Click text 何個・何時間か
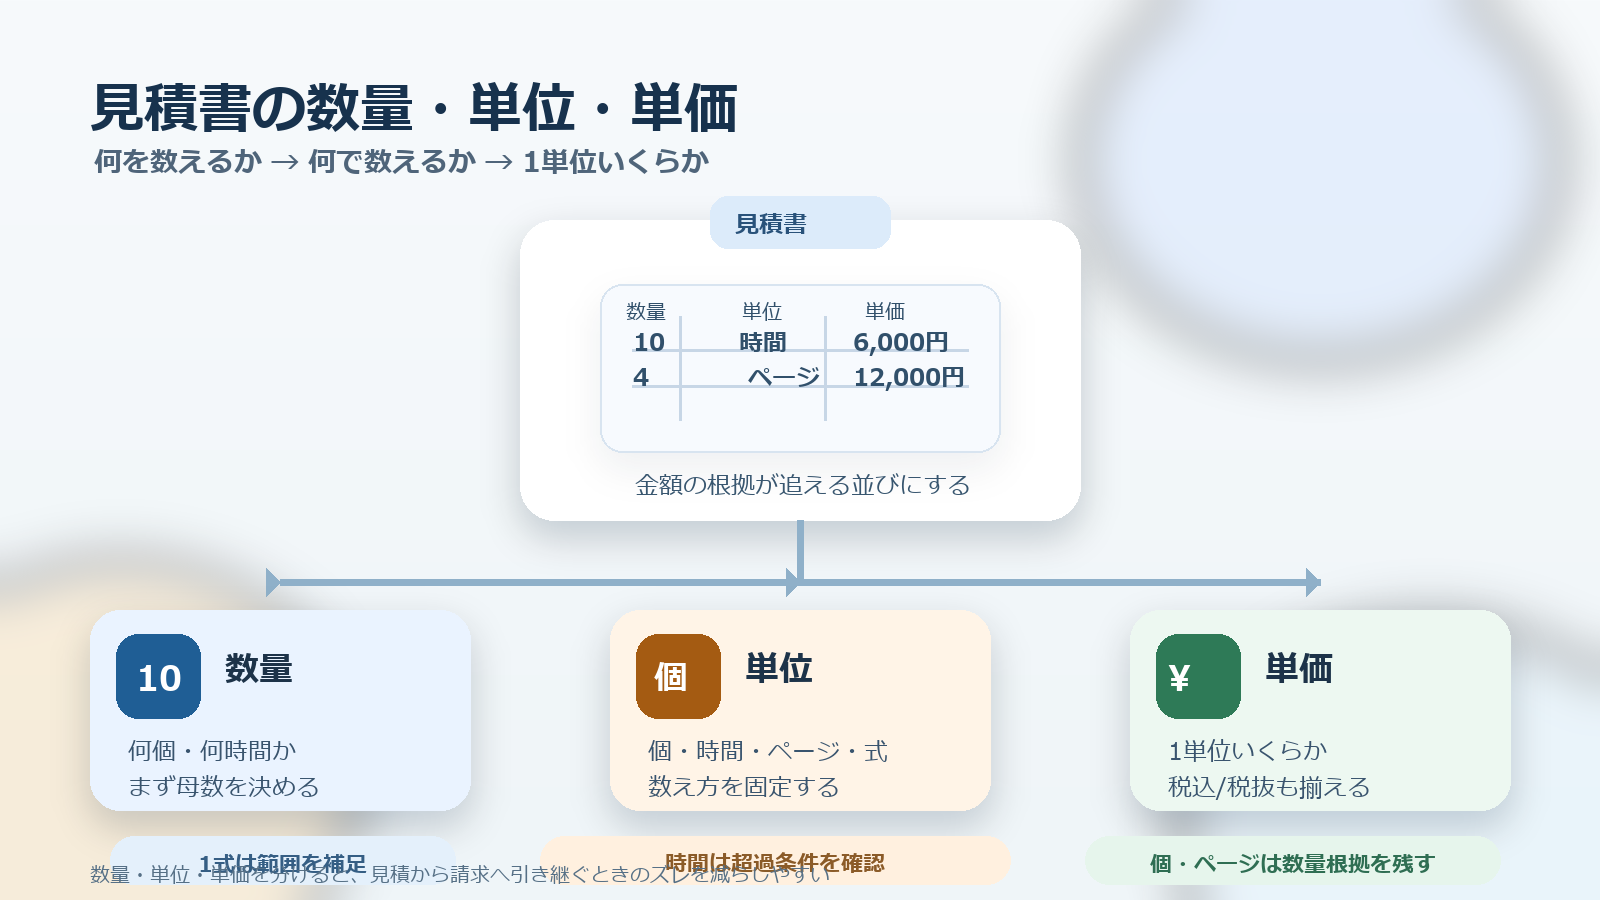Image resolution: width=1600 pixels, height=900 pixels. tap(212, 751)
